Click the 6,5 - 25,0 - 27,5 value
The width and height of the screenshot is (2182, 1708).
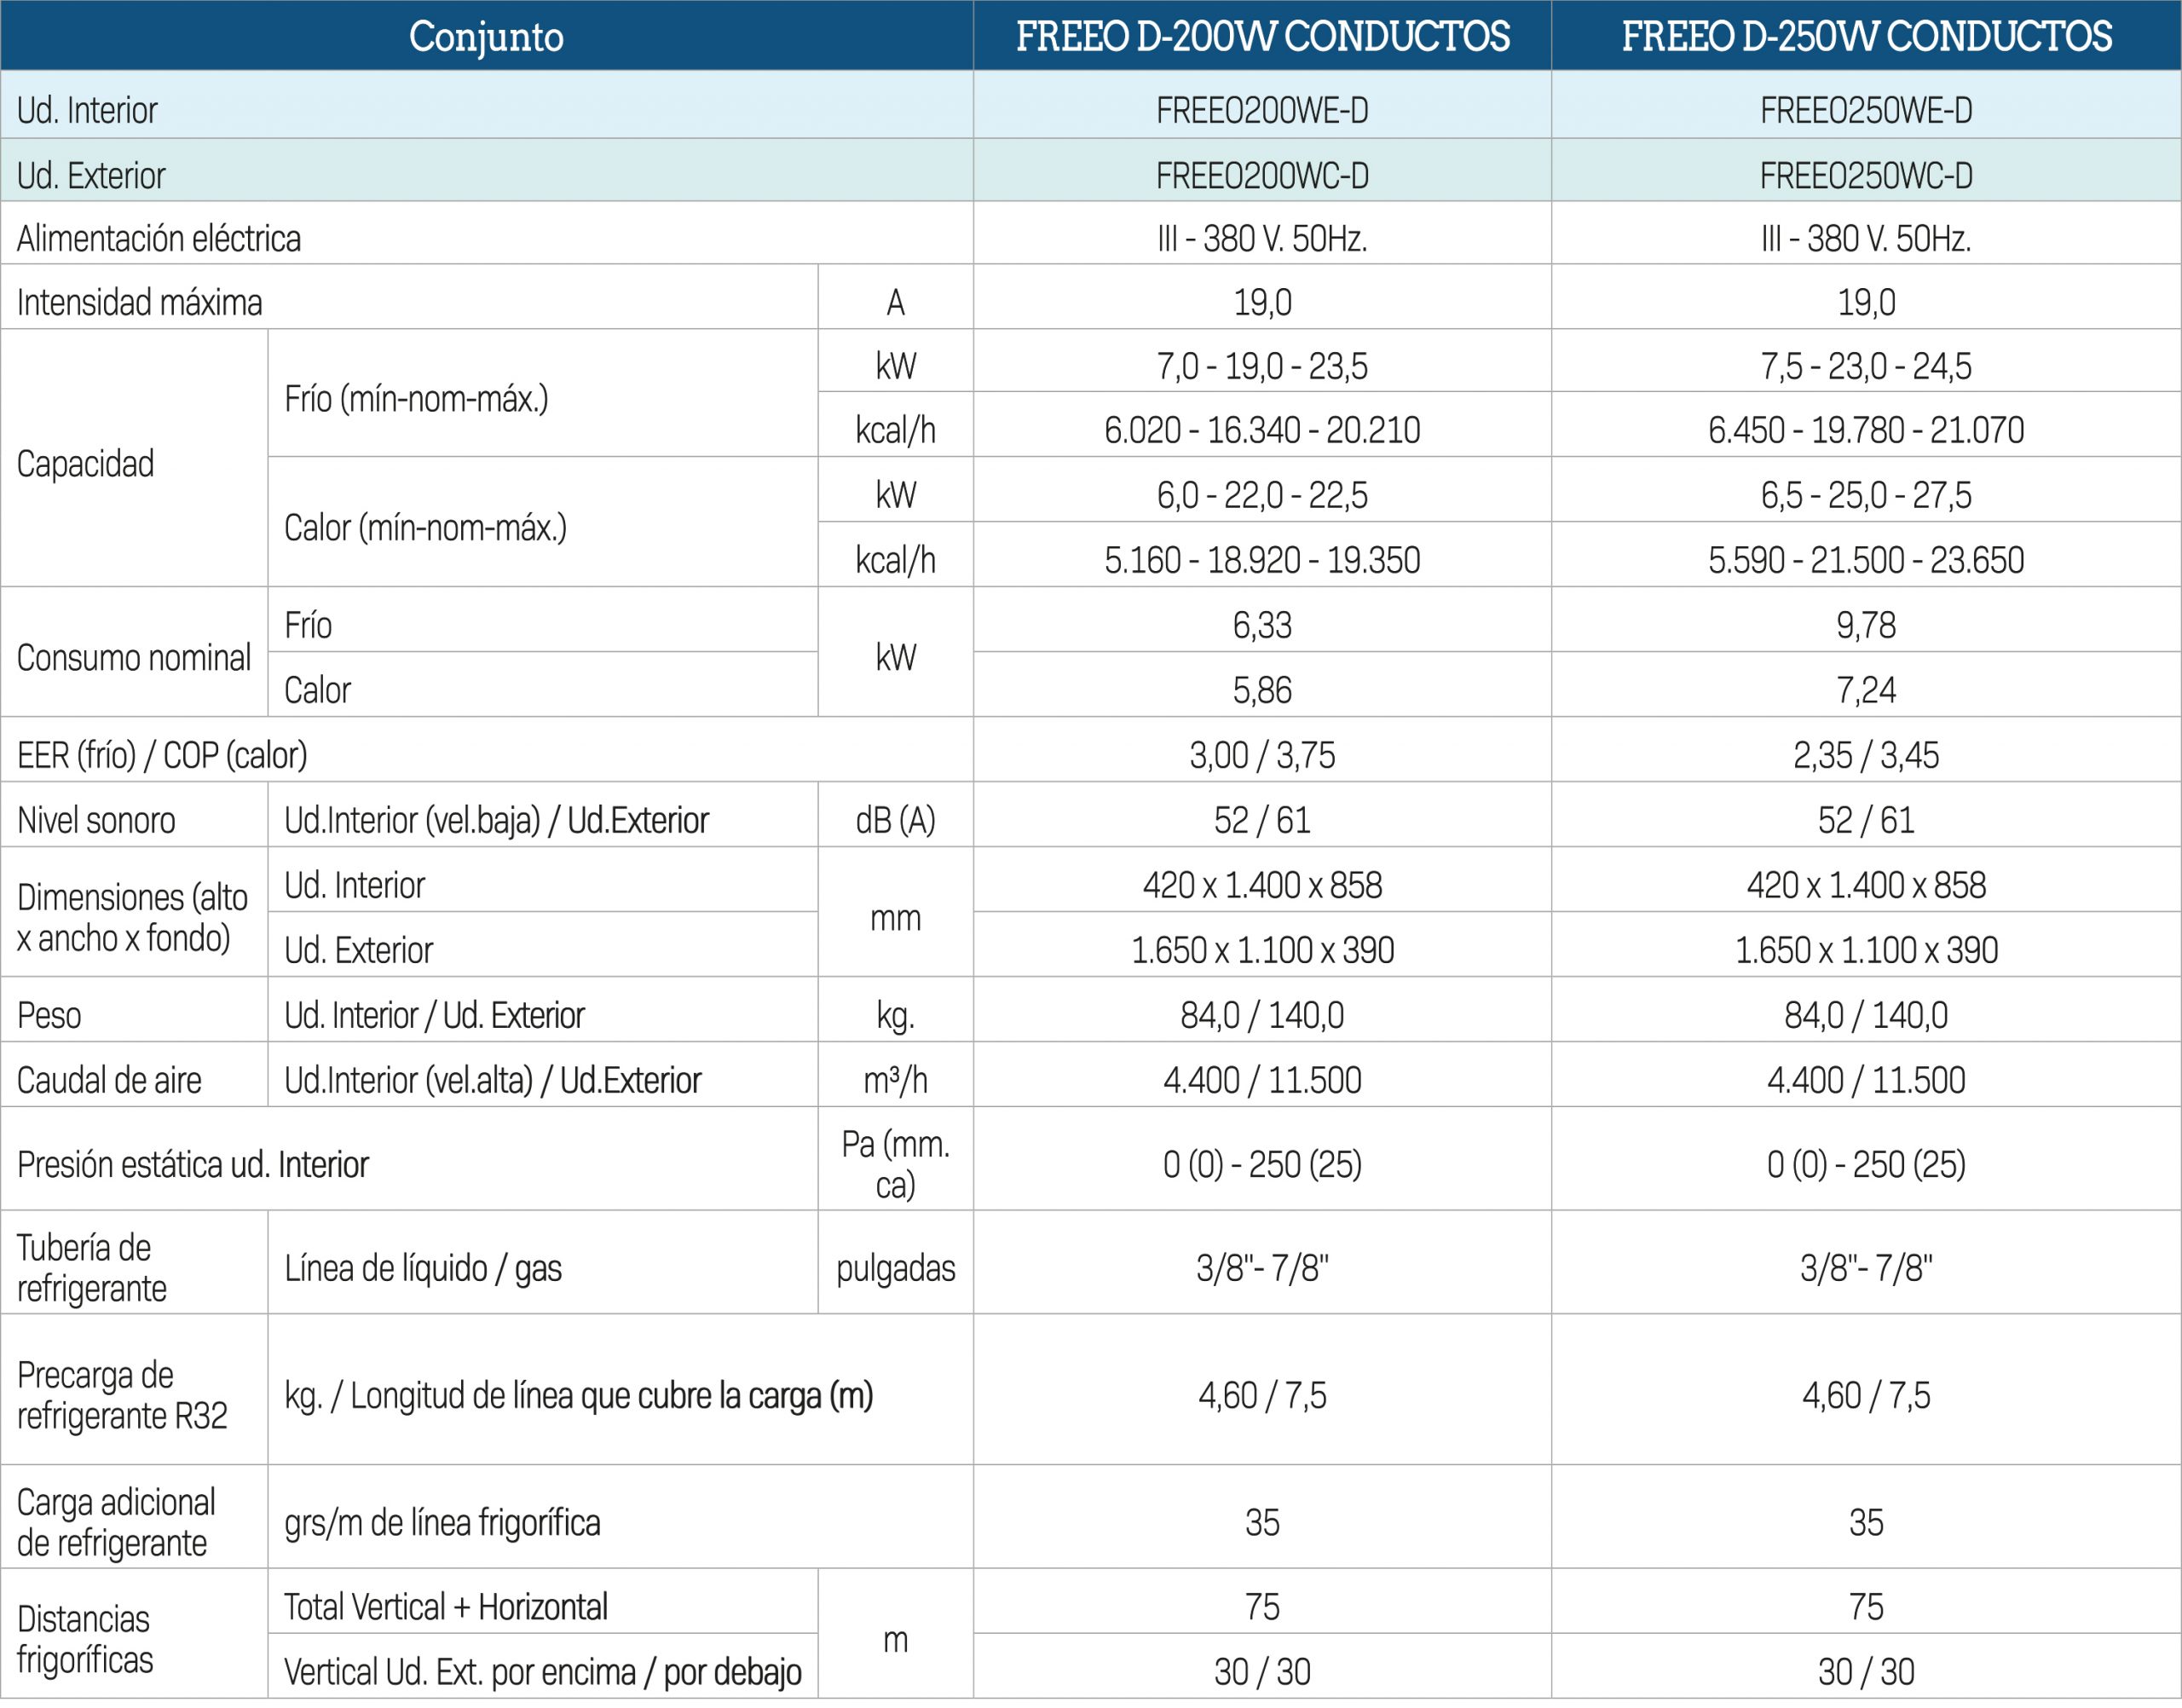click(x=1866, y=496)
